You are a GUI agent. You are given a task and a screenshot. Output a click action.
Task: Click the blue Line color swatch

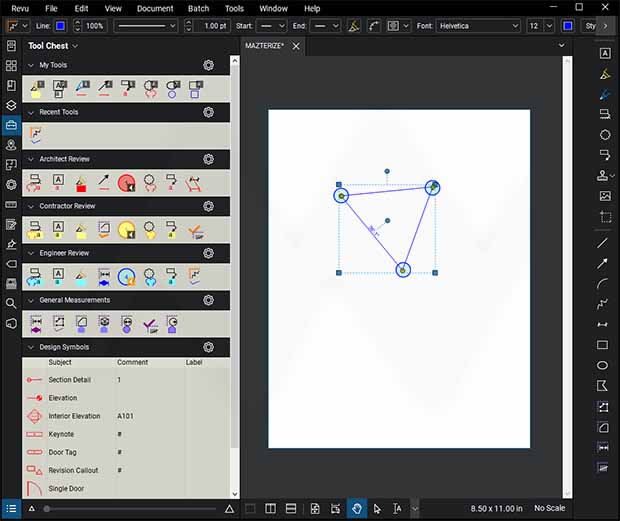(x=59, y=26)
